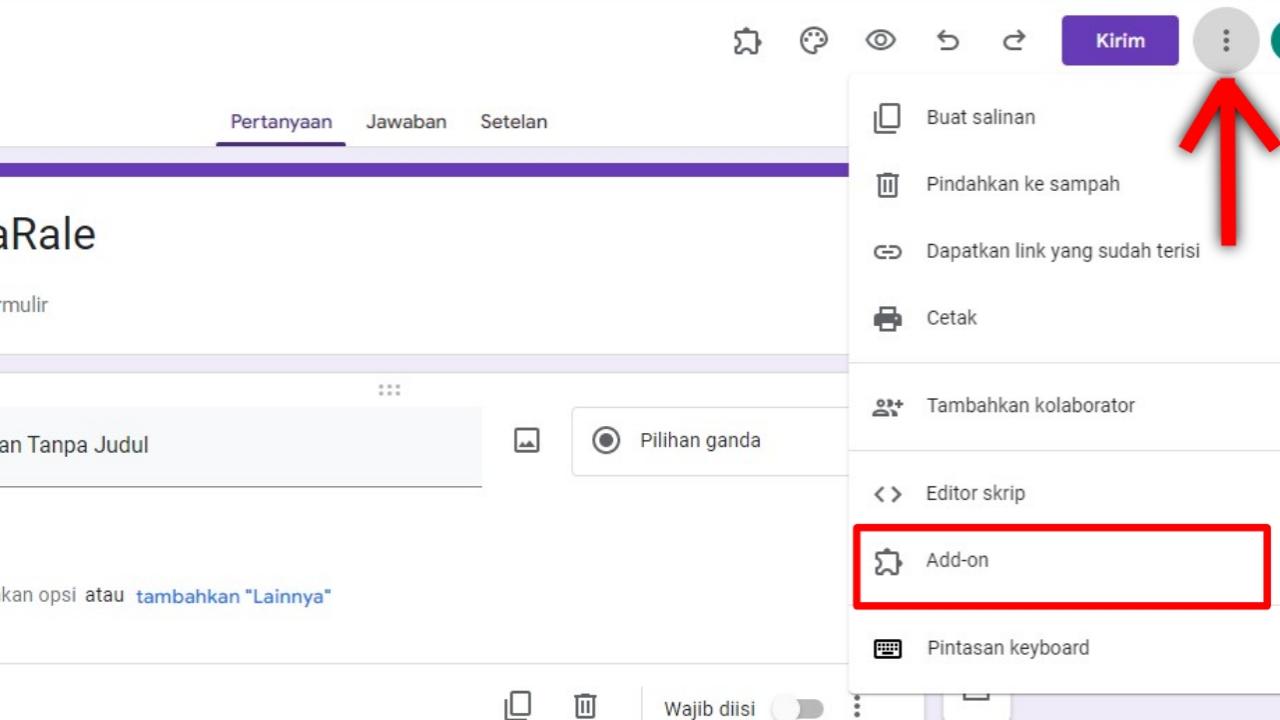Click the code brackets icon beside Editor skrip
Screen dimensions: 1280x720
point(887,494)
